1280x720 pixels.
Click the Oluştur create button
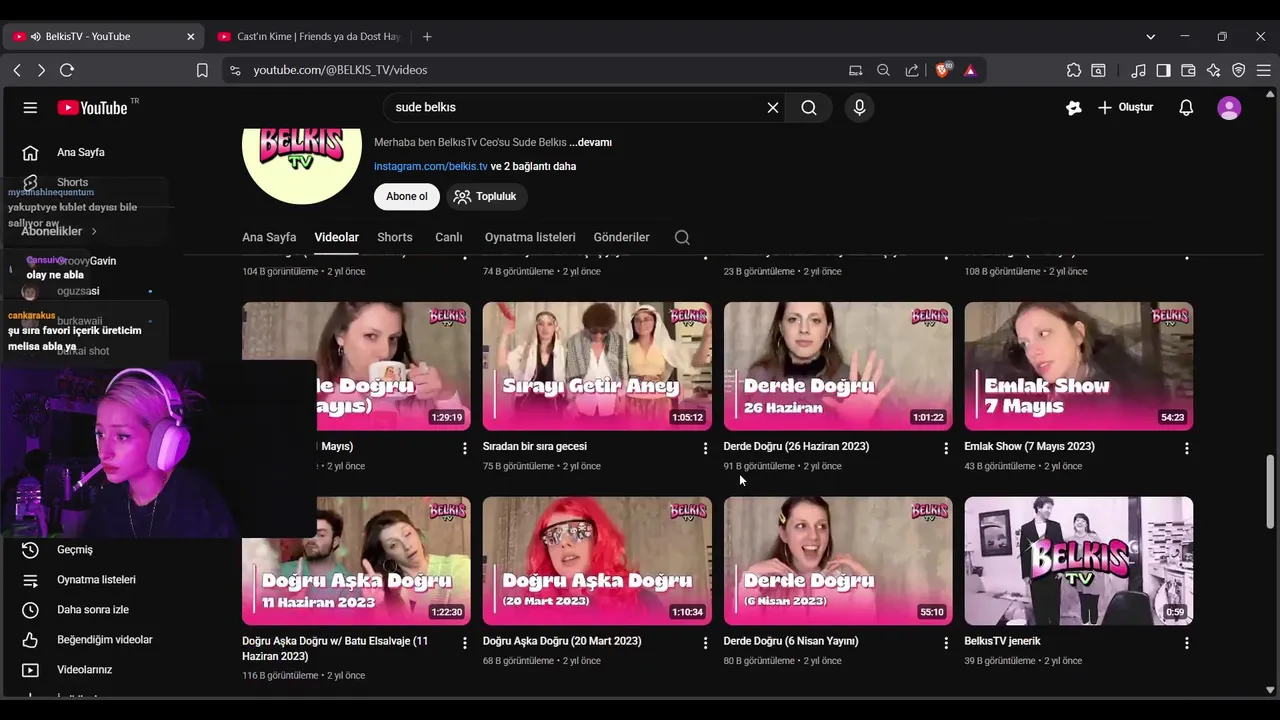[1125, 108]
